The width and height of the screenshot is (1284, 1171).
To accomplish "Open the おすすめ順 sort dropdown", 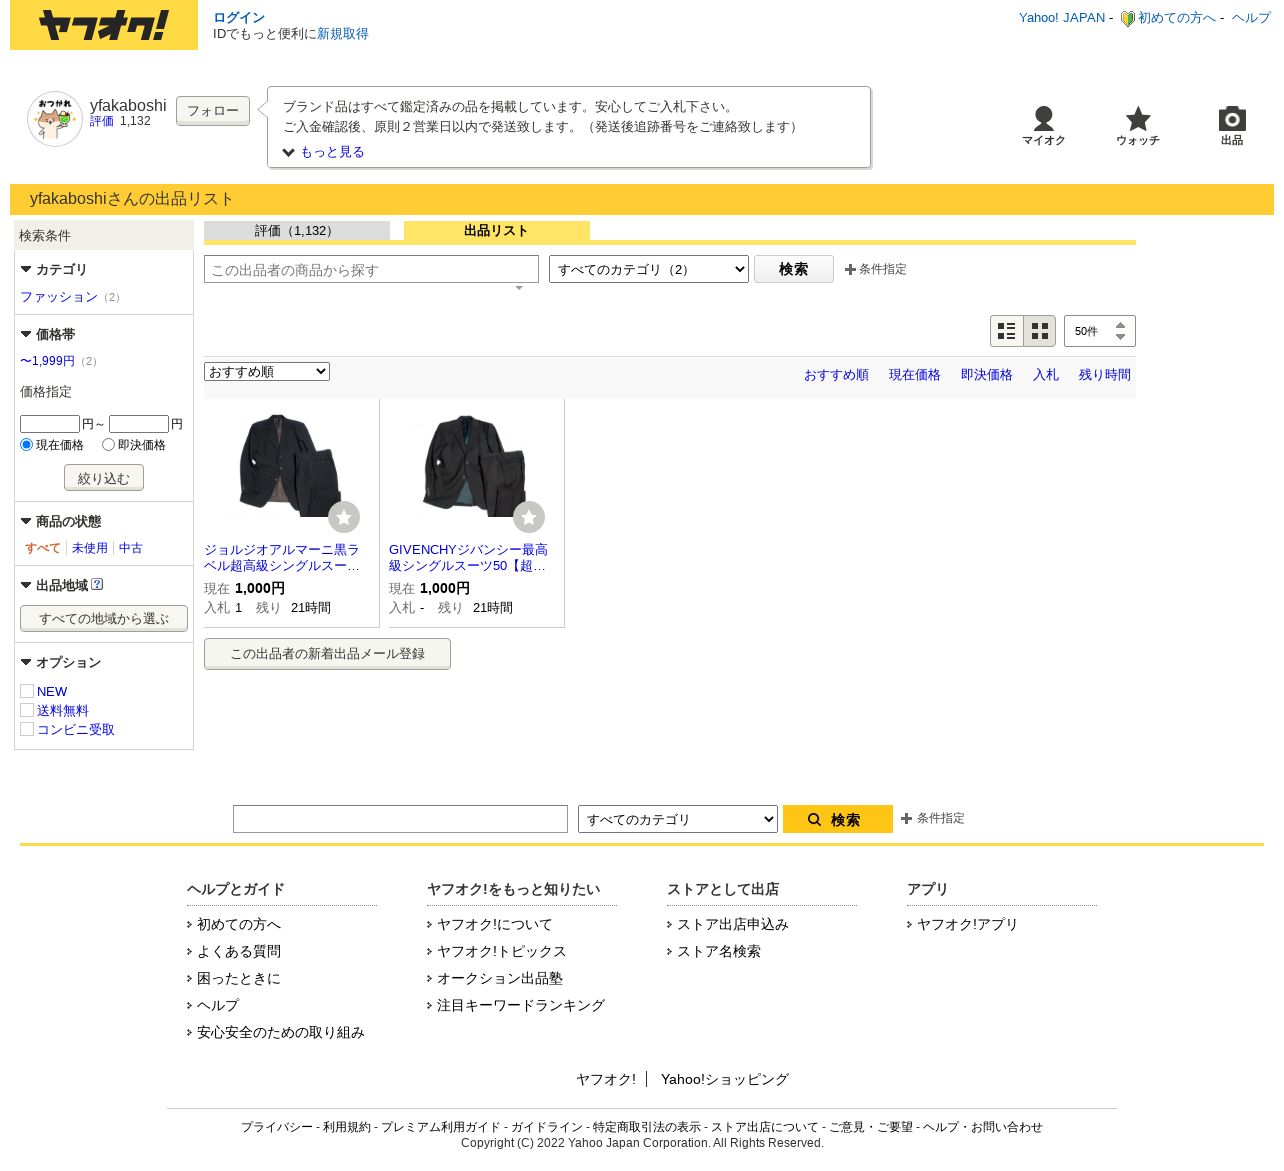I will coord(267,371).
